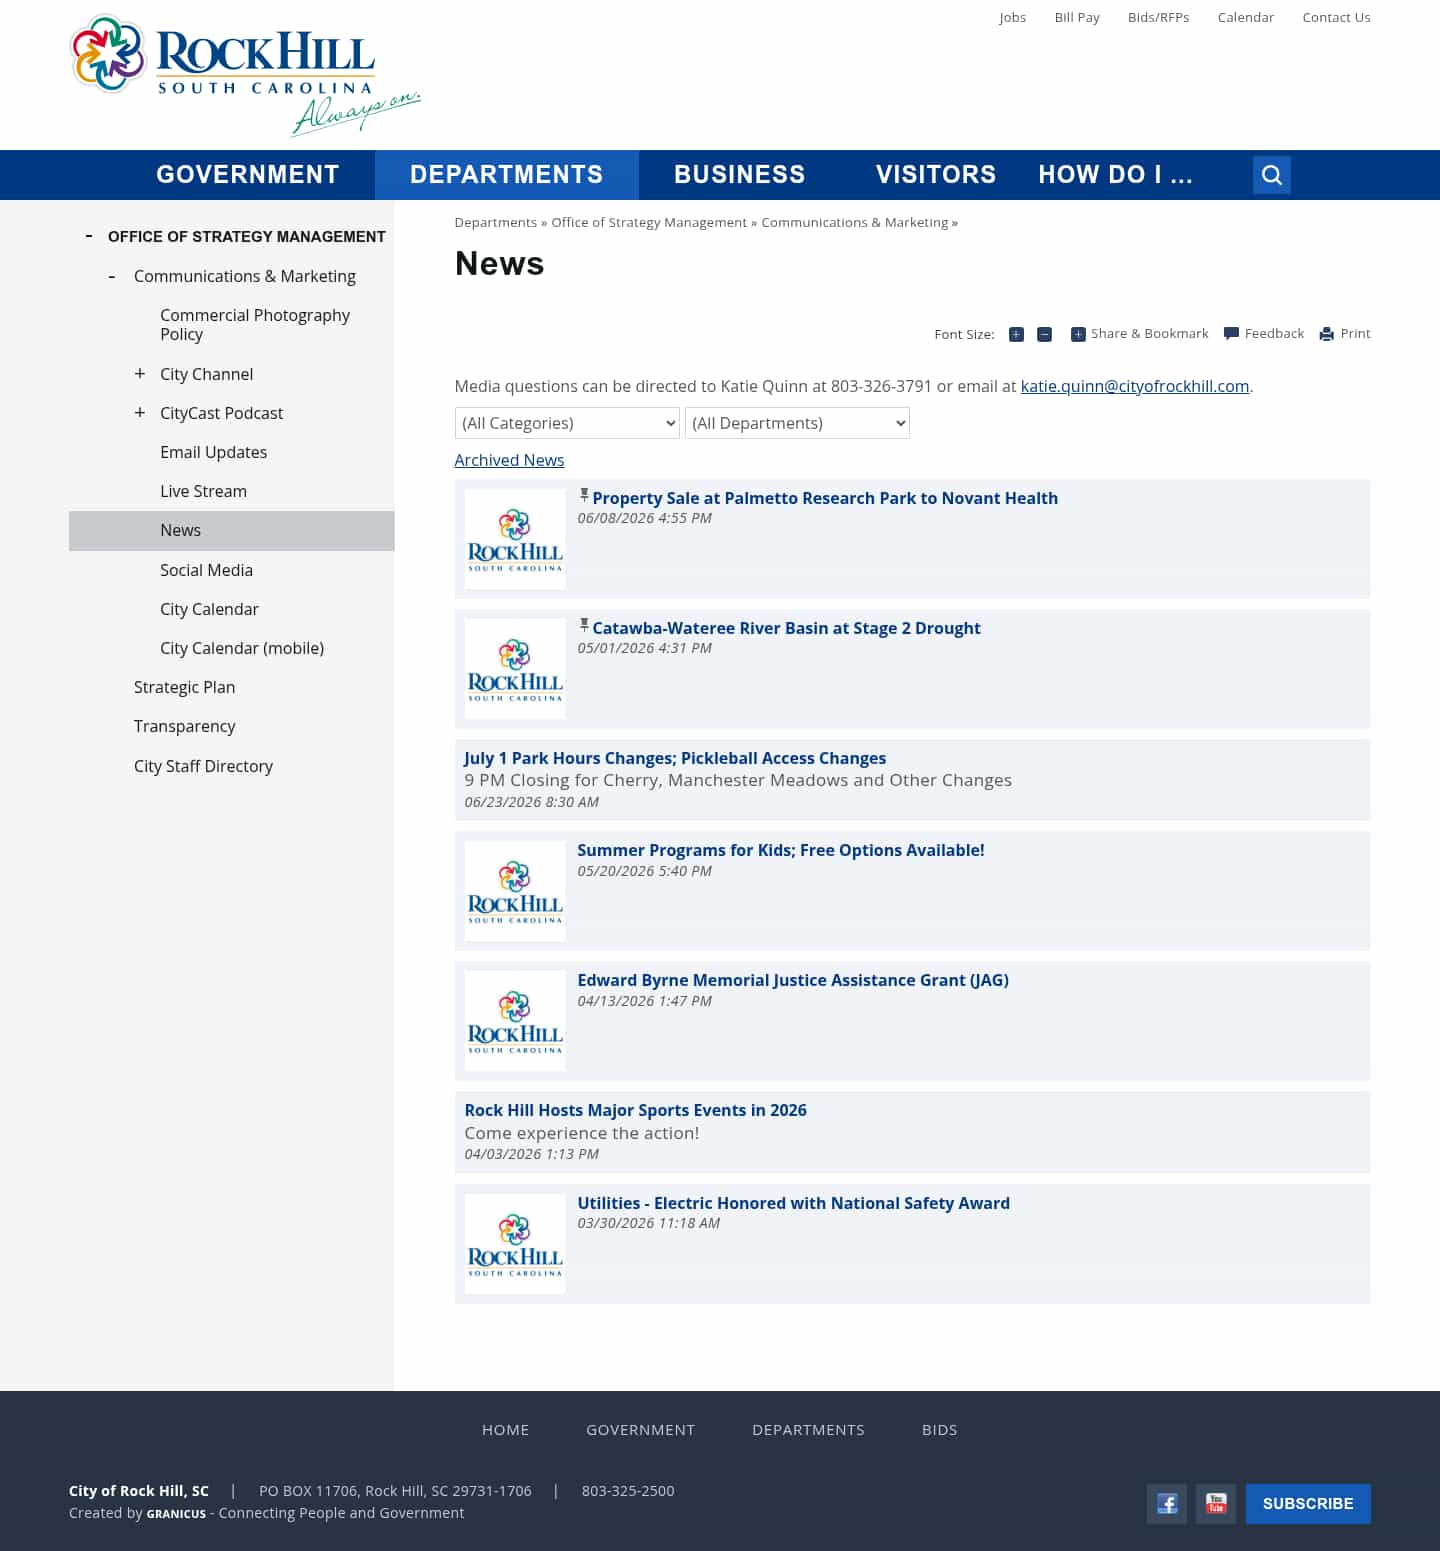1440x1551 pixels.
Task: Click thumbnail for Edward Byrne Memorial Grant
Action: pos(515,1021)
